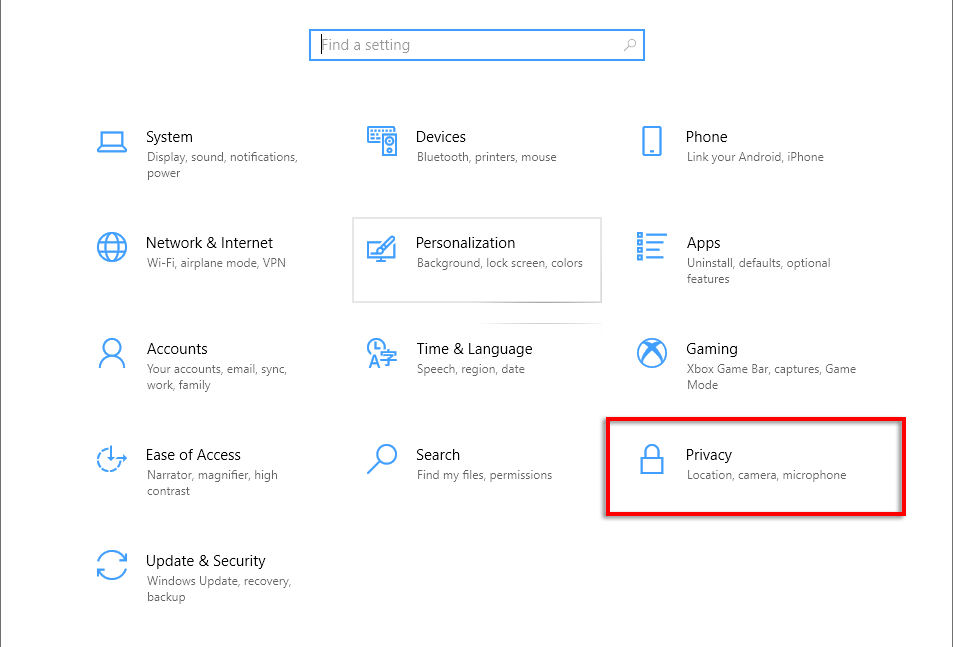953x647 pixels.
Task: Click 'Speech, region, date' description
Action: coord(470,369)
